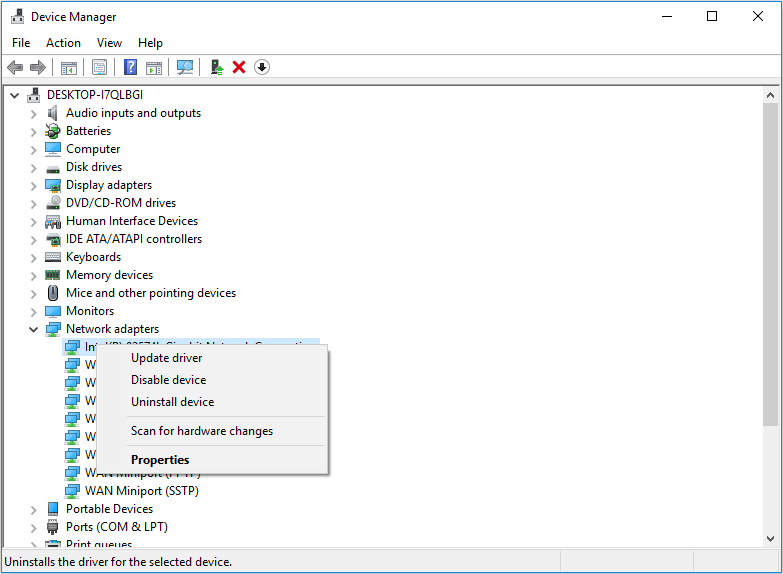783x574 pixels.
Task: Choose Disable device from context menu
Action: (x=213, y=380)
